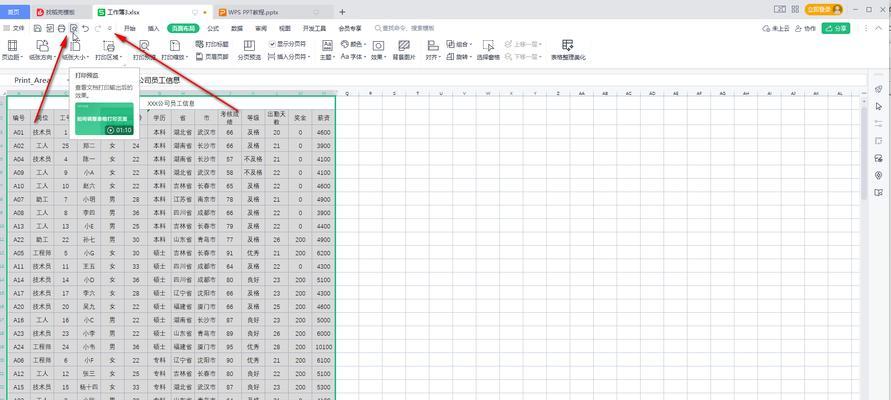The image size is (891, 400).
Task: Switch to the 视图 view tab
Action: (x=285, y=28)
